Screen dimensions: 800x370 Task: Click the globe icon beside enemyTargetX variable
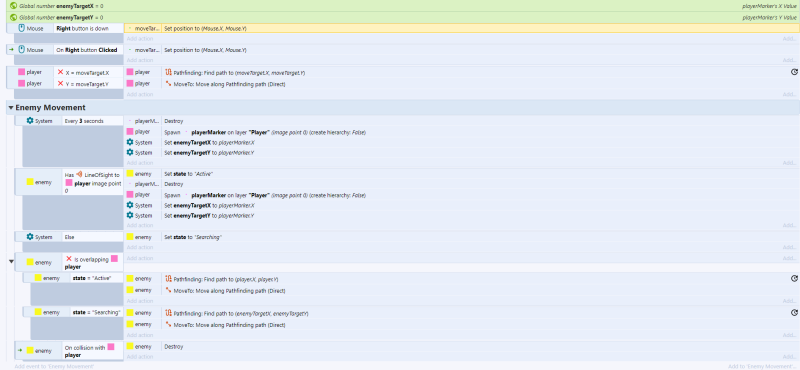click(14, 6)
